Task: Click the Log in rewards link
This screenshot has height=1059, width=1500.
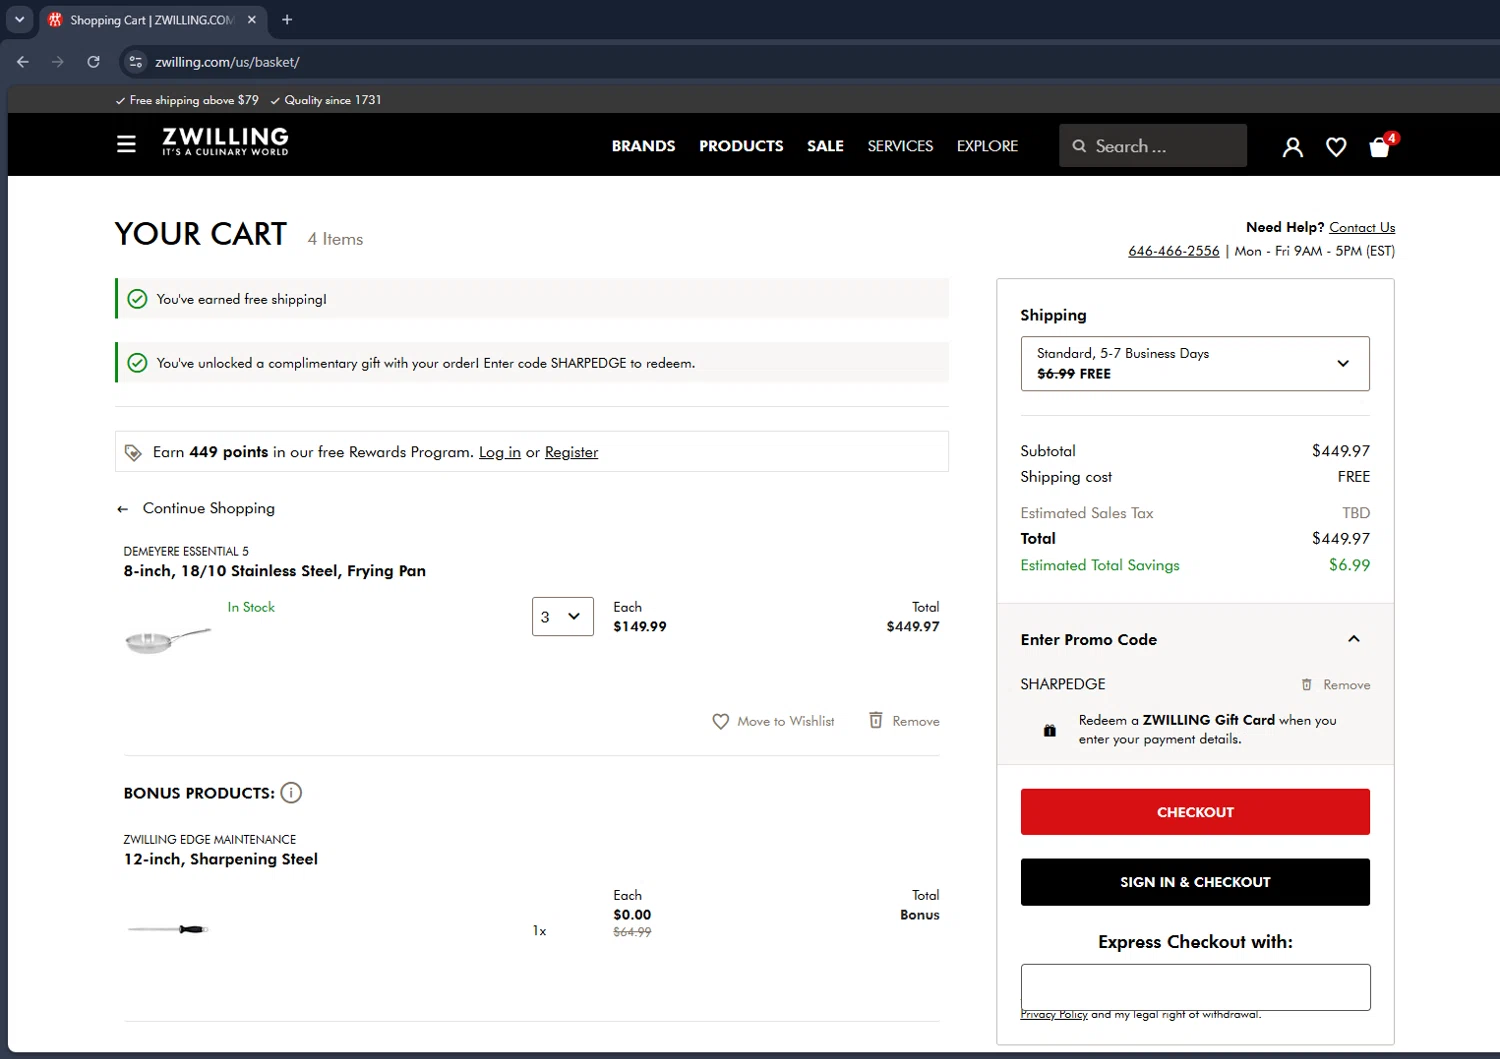Action: [x=500, y=452]
